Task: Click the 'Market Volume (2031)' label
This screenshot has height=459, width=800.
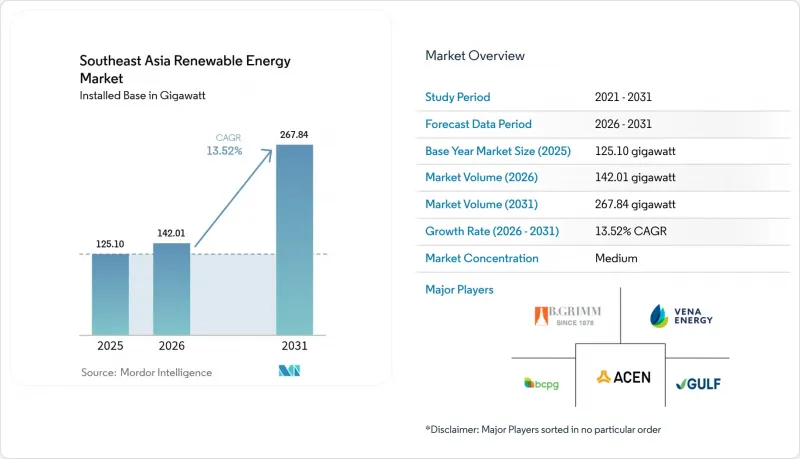Action: click(x=482, y=204)
